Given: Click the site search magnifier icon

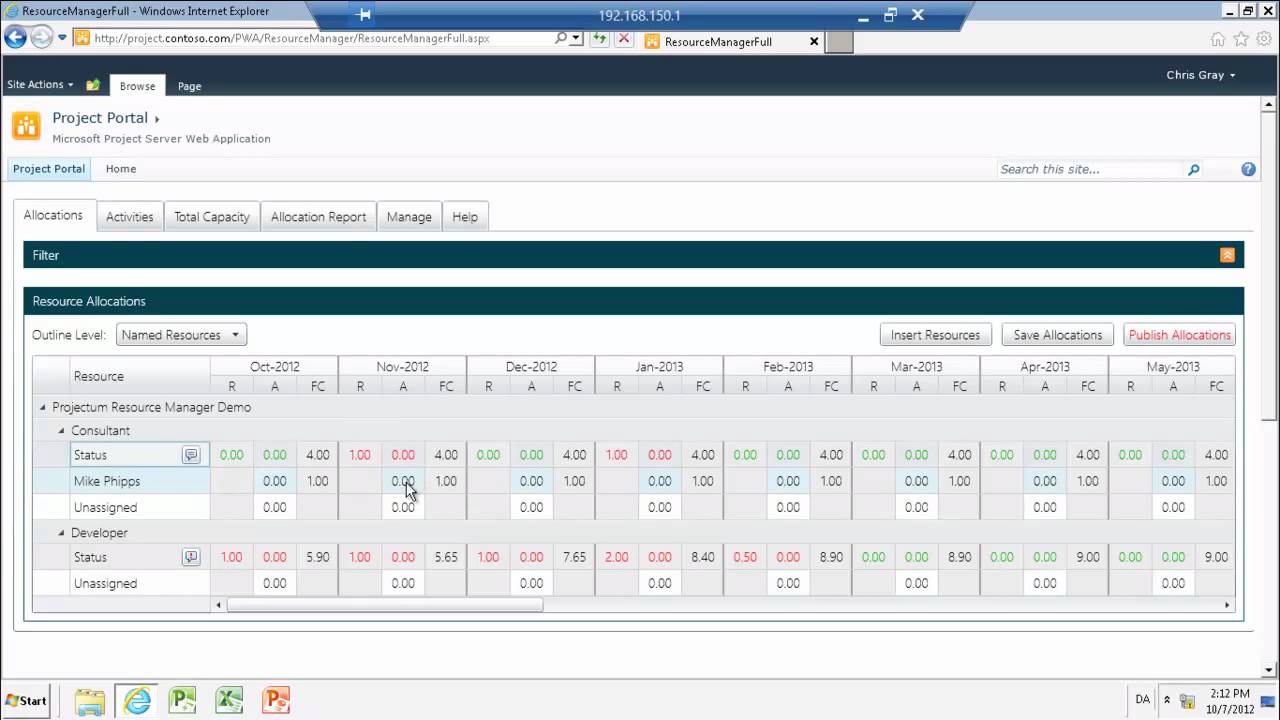Looking at the screenshot, I should tap(1193, 170).
